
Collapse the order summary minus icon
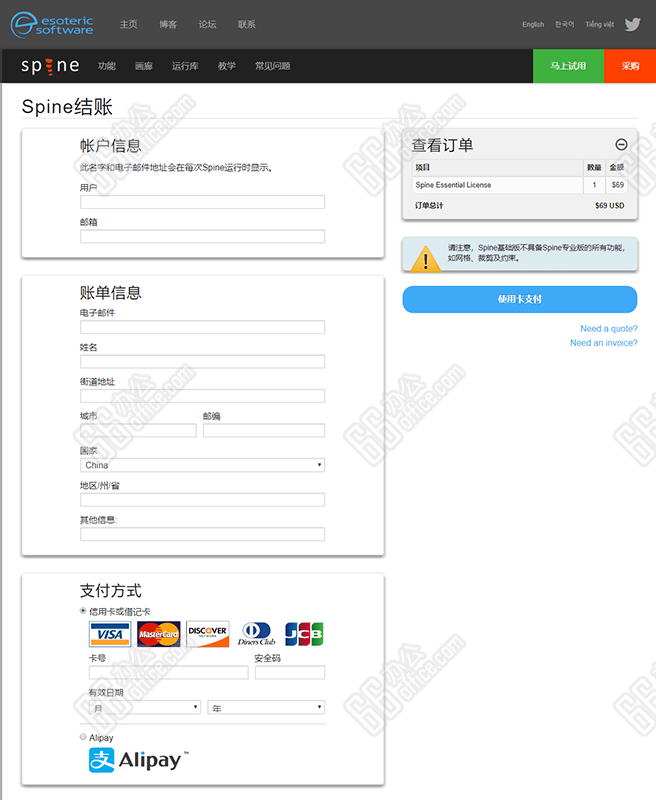click(x=621, y=144)
